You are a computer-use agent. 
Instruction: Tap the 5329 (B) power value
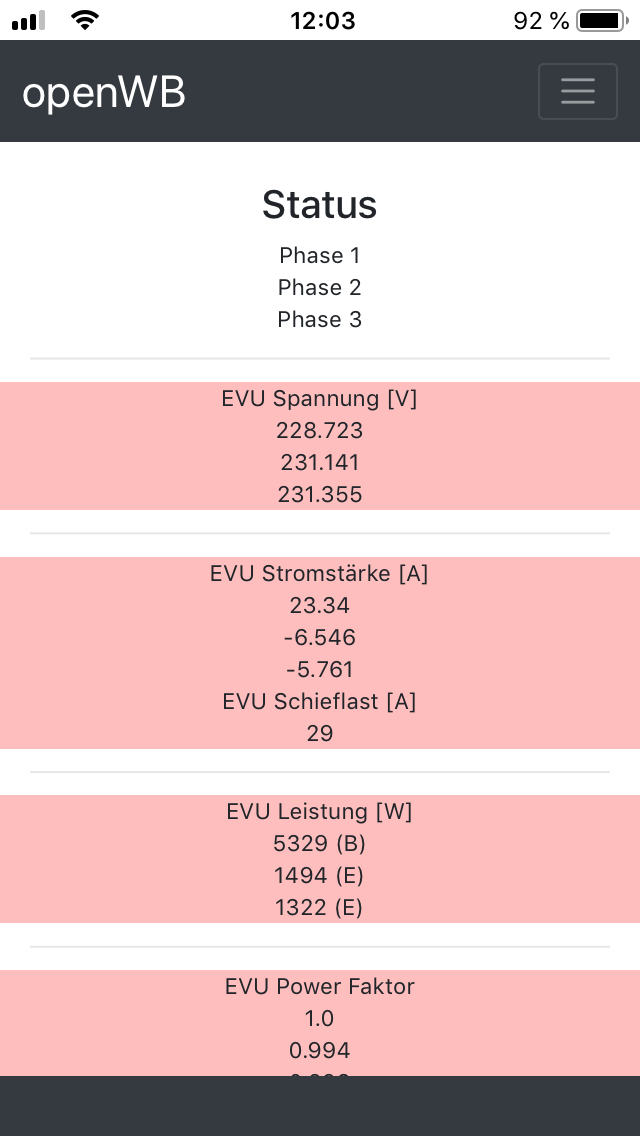(320, 844)
